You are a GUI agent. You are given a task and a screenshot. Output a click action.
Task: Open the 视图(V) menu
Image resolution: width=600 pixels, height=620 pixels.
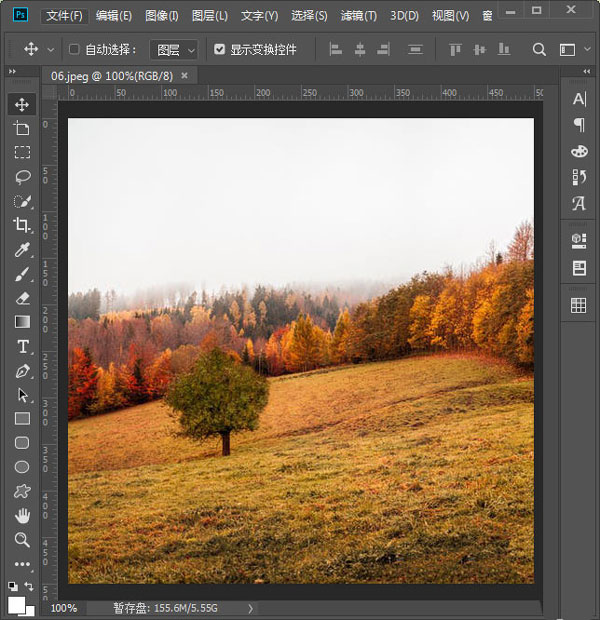pos(450,16)
